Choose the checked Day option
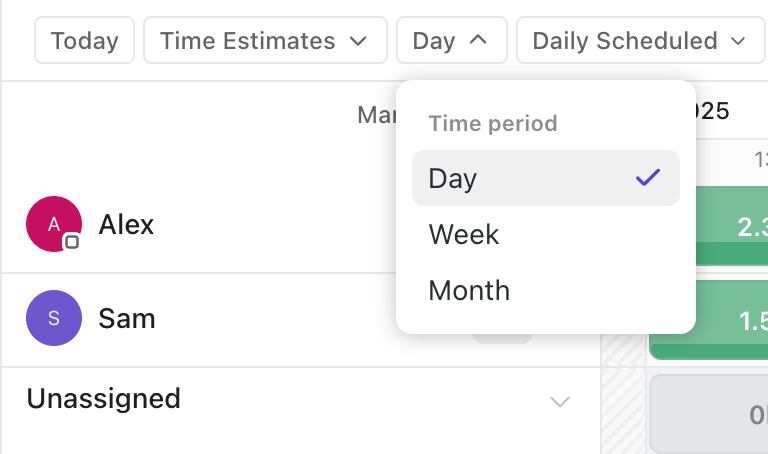This screenshot has height=454, width=768. click(x=546, y=178)
